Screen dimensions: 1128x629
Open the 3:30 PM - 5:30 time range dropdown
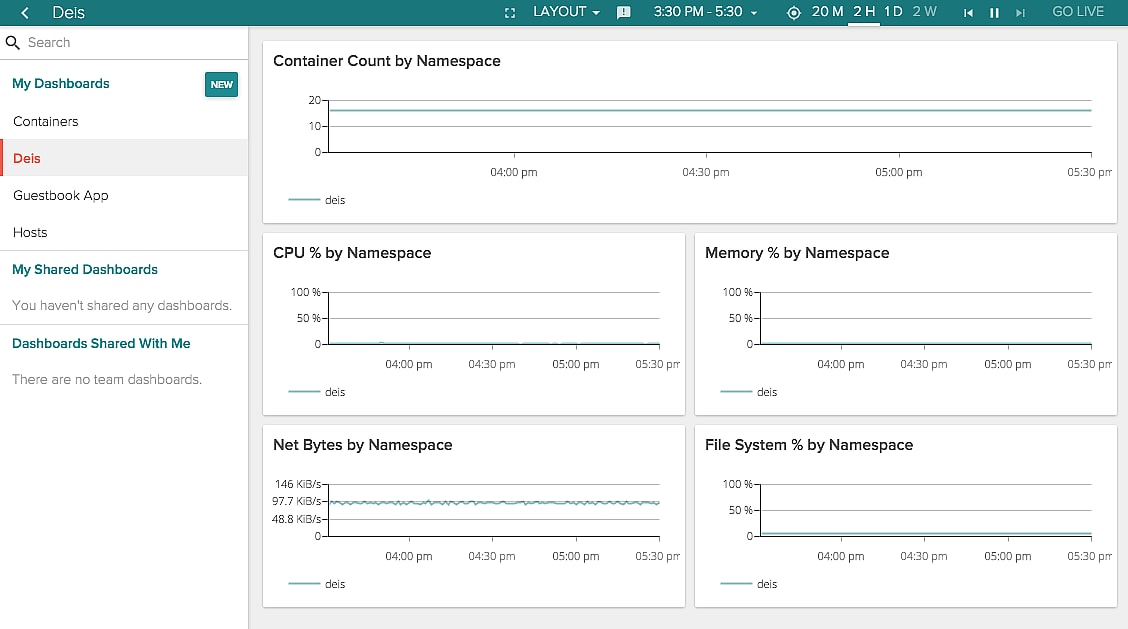pyautogui.click(x=705, y=12)
